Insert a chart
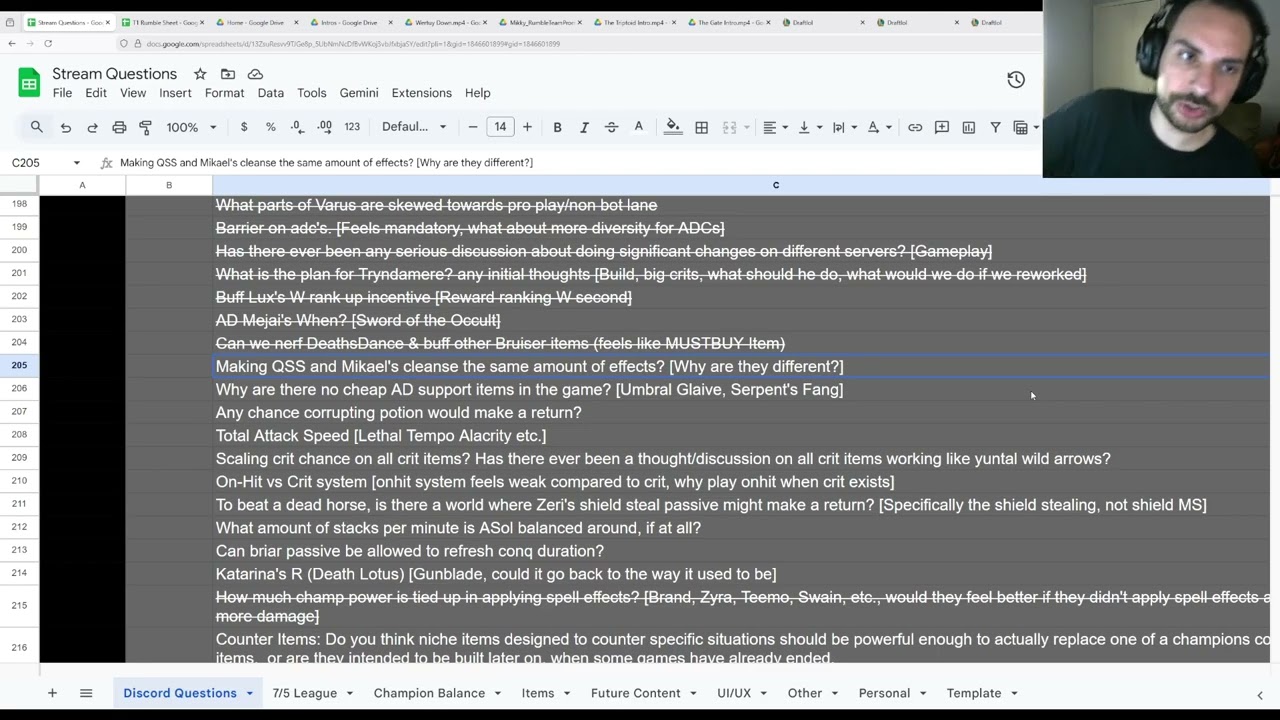The image size is (1280, 720). [x=968, y=127]
